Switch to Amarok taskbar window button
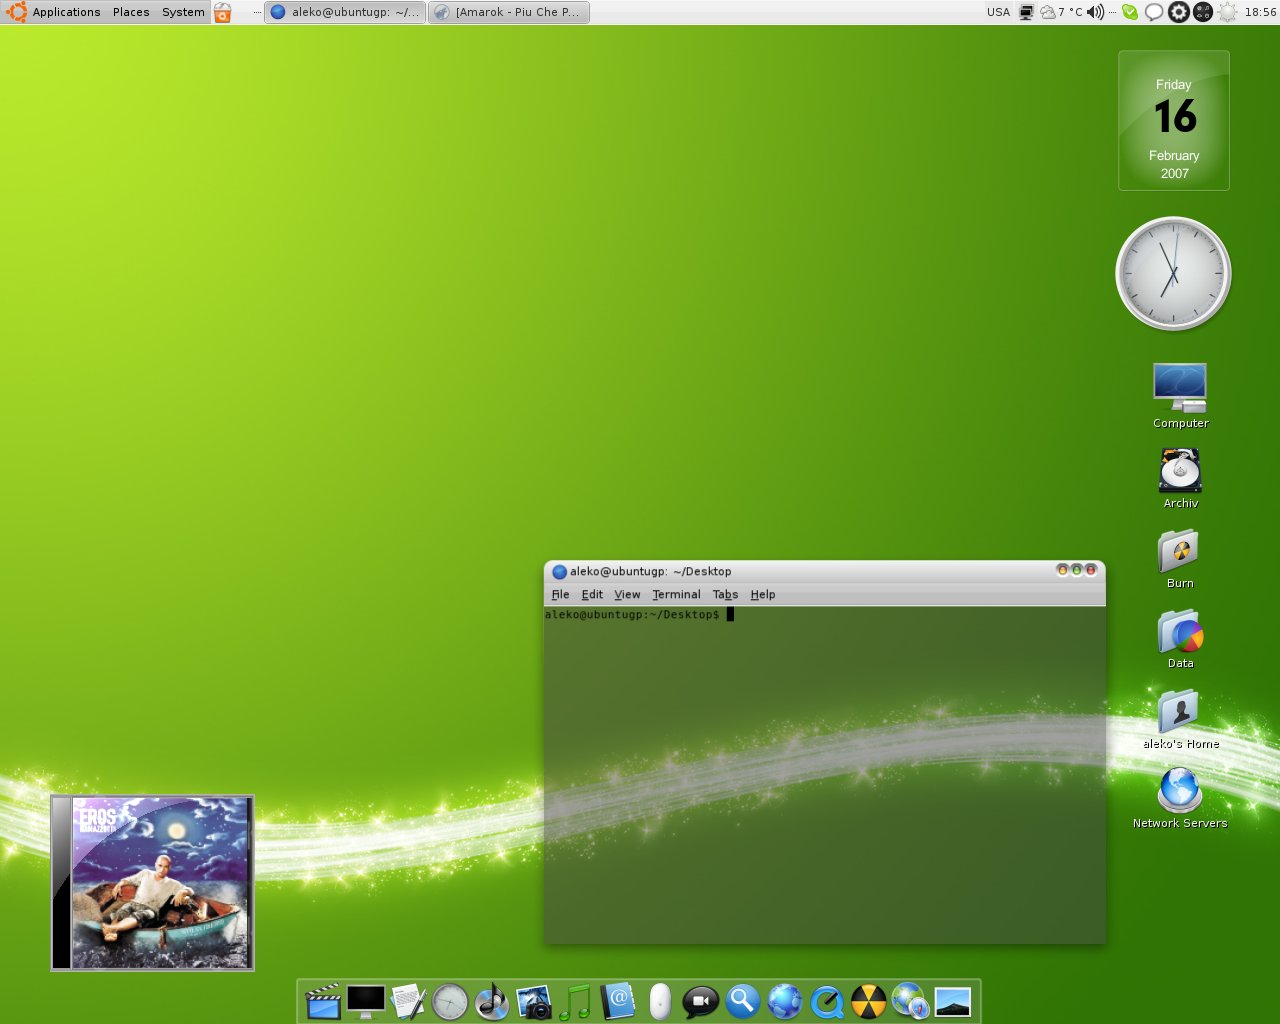 (509, 12)
